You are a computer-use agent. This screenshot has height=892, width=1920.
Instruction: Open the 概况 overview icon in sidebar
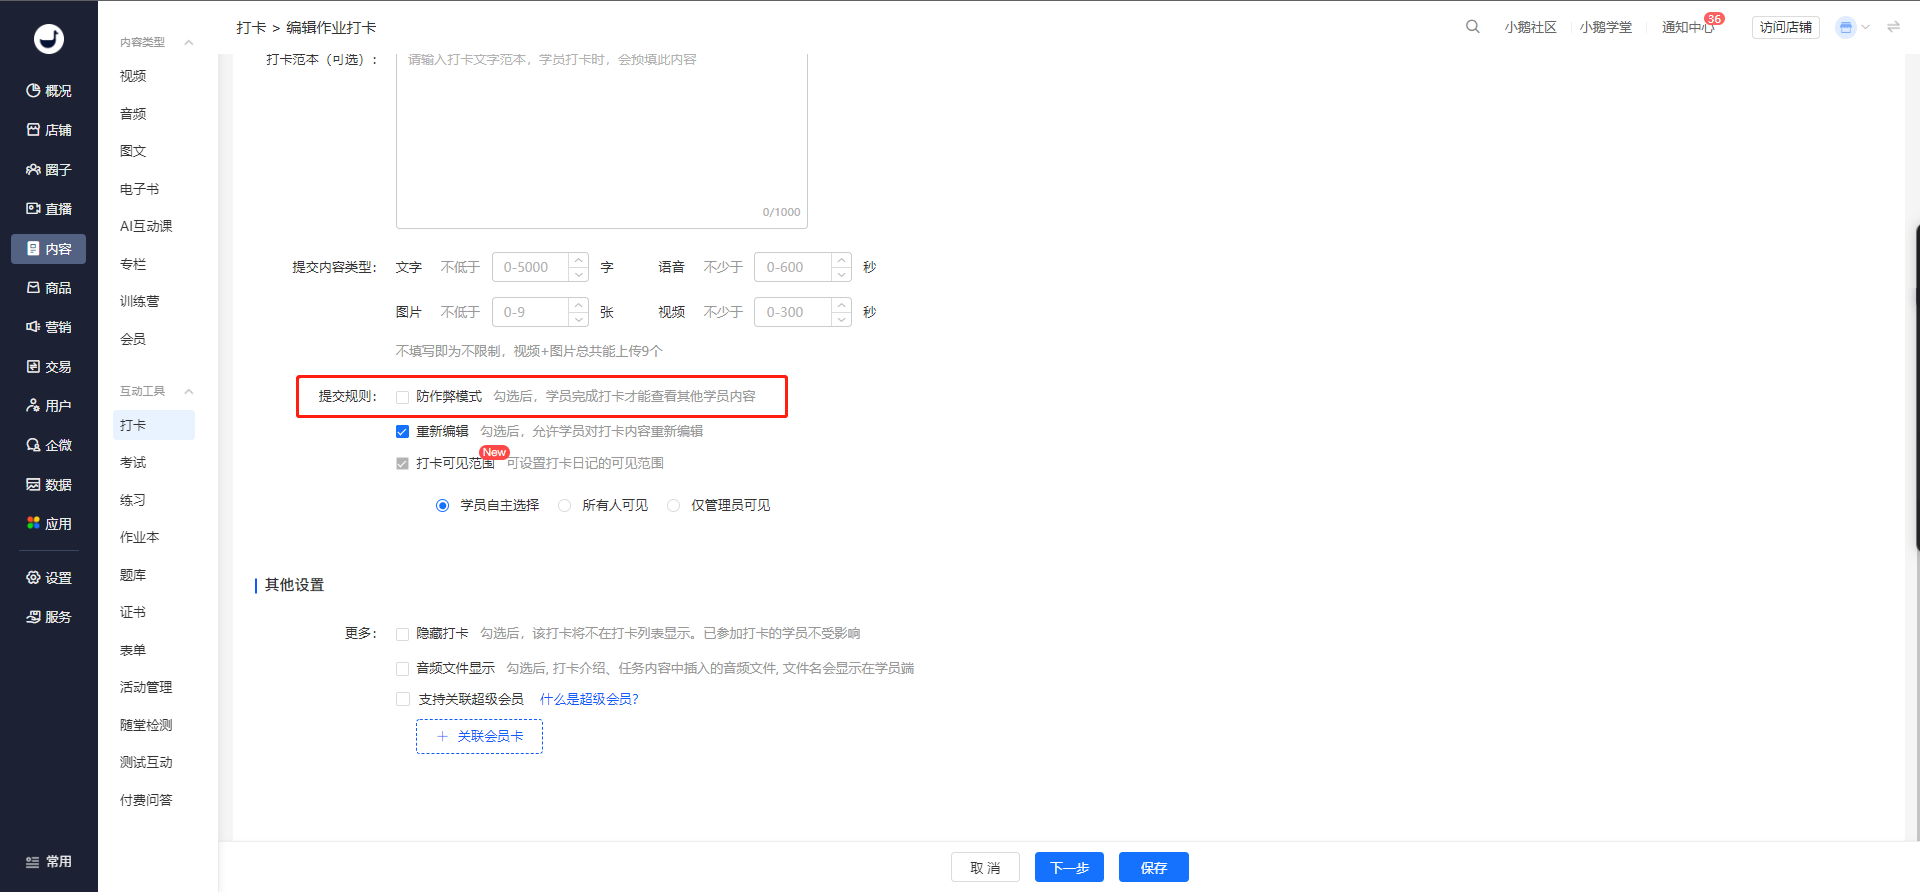33,91
